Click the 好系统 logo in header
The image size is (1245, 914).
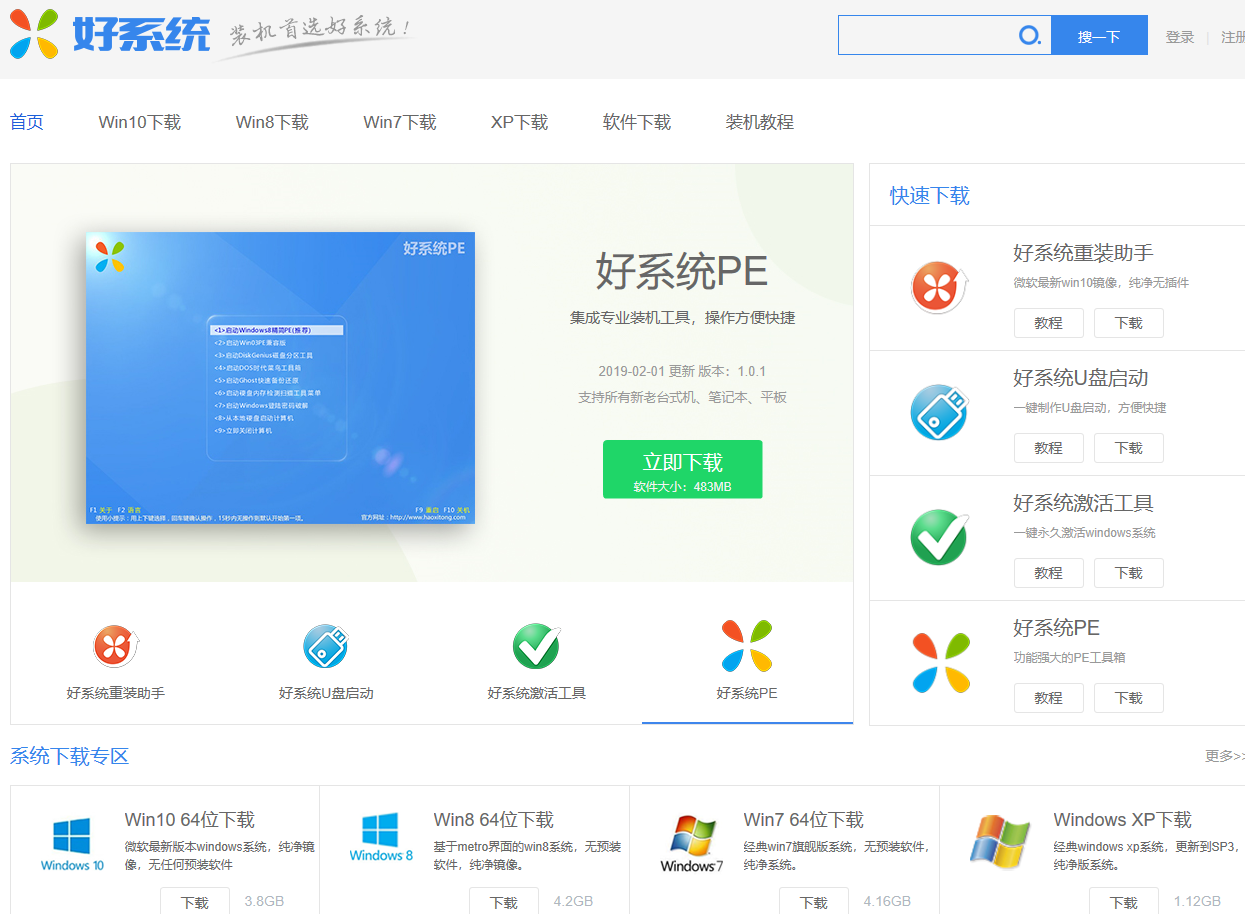110,35
